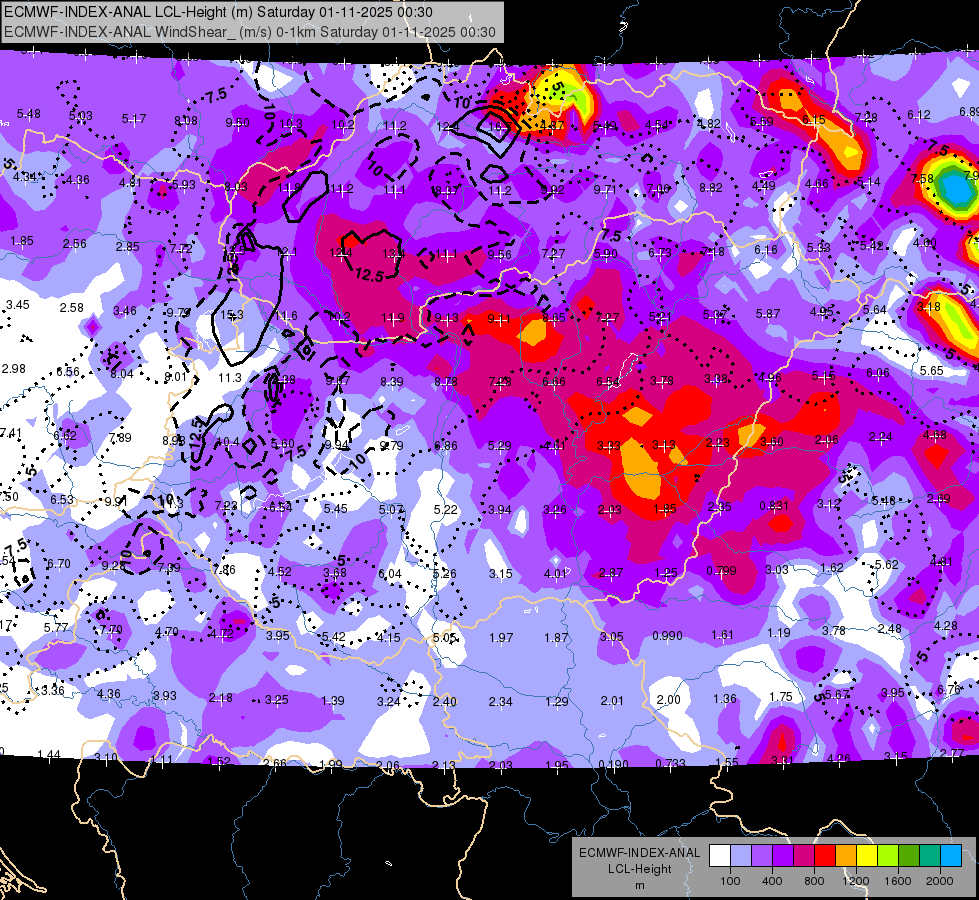Click the white swatch in the LCL-Height legend
Screen dimensions: 979x900
(720, 856)
